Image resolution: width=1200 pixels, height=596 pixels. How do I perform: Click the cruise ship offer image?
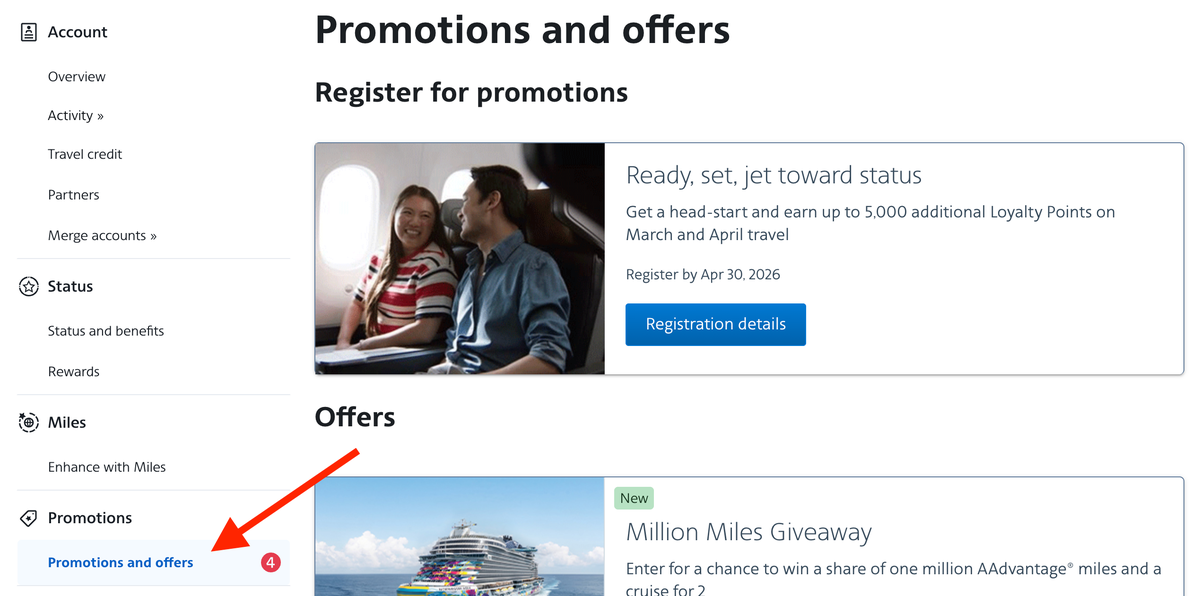coord(459,545)
